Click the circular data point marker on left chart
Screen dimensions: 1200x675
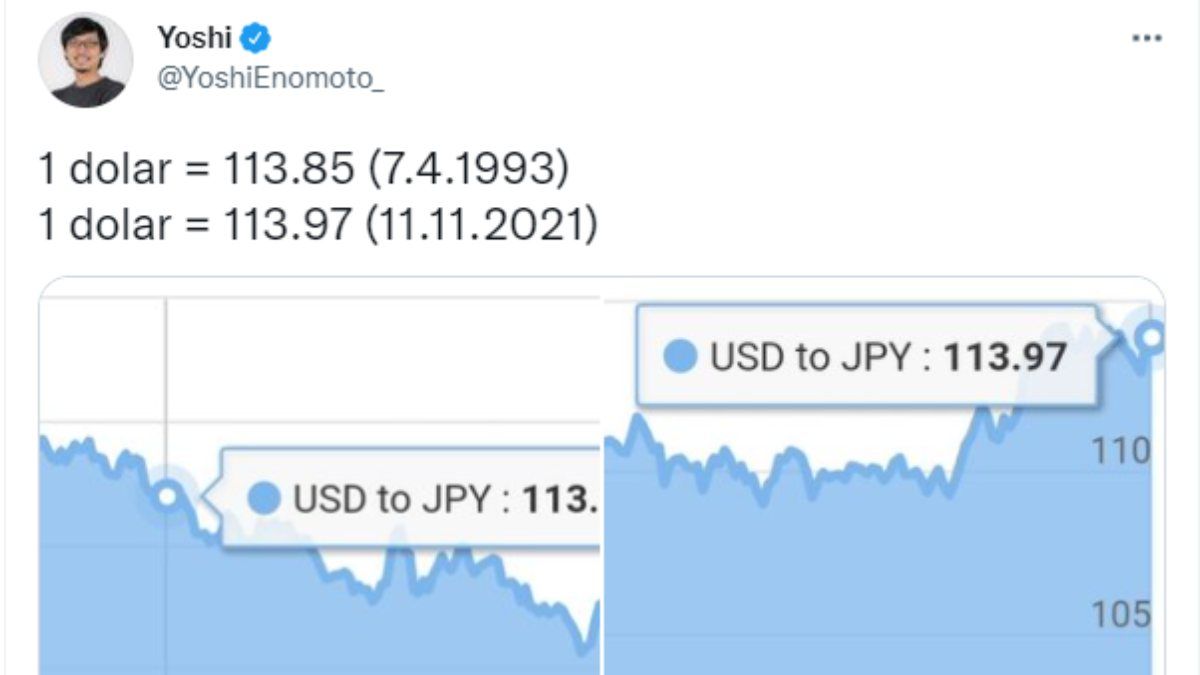click(168, 495)
